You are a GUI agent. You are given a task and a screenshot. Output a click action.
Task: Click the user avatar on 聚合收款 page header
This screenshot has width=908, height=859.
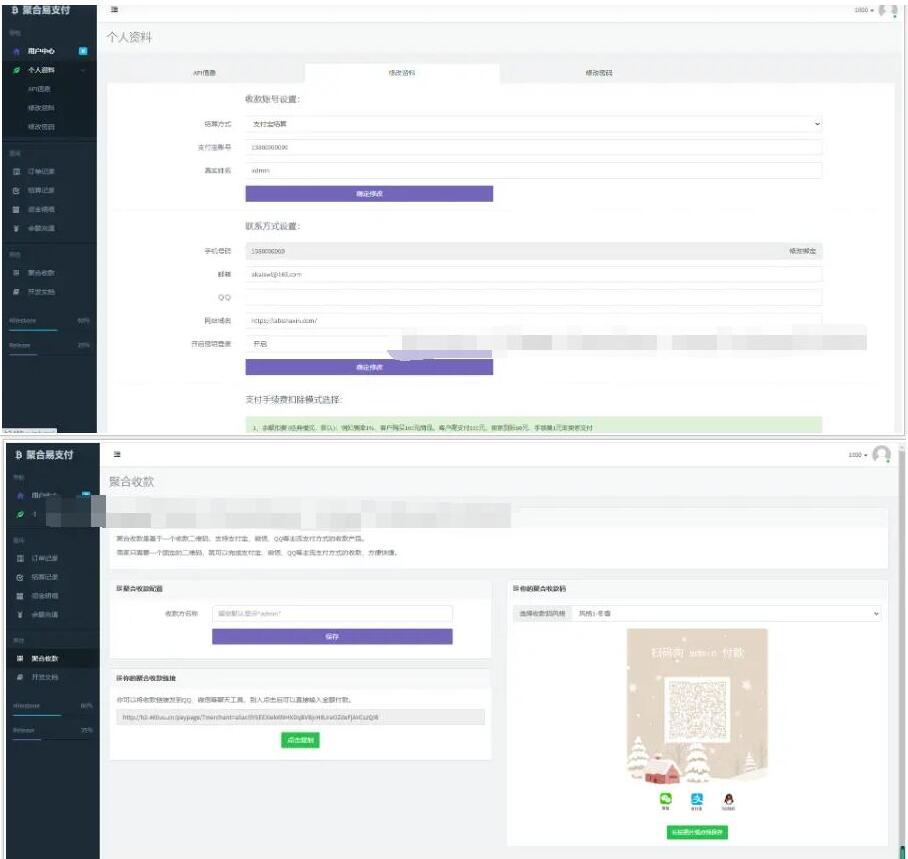[x=881, y=454]
